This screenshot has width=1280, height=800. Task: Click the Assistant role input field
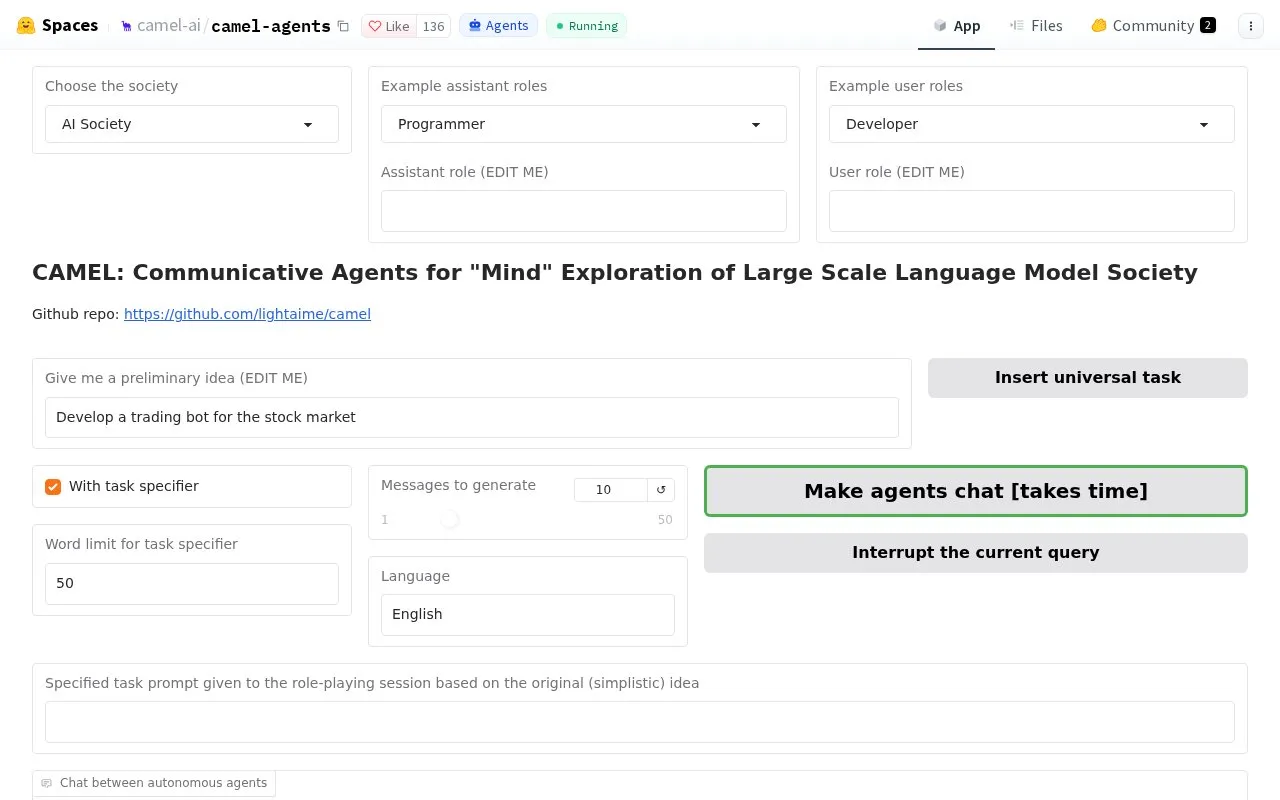[x=584, y=211]
